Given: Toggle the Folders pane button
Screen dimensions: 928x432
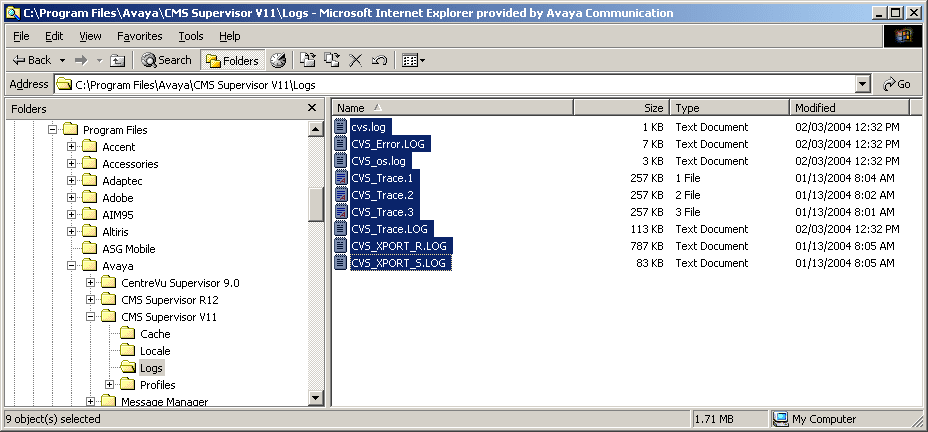Looking at the screenshot, I should 233,60.
